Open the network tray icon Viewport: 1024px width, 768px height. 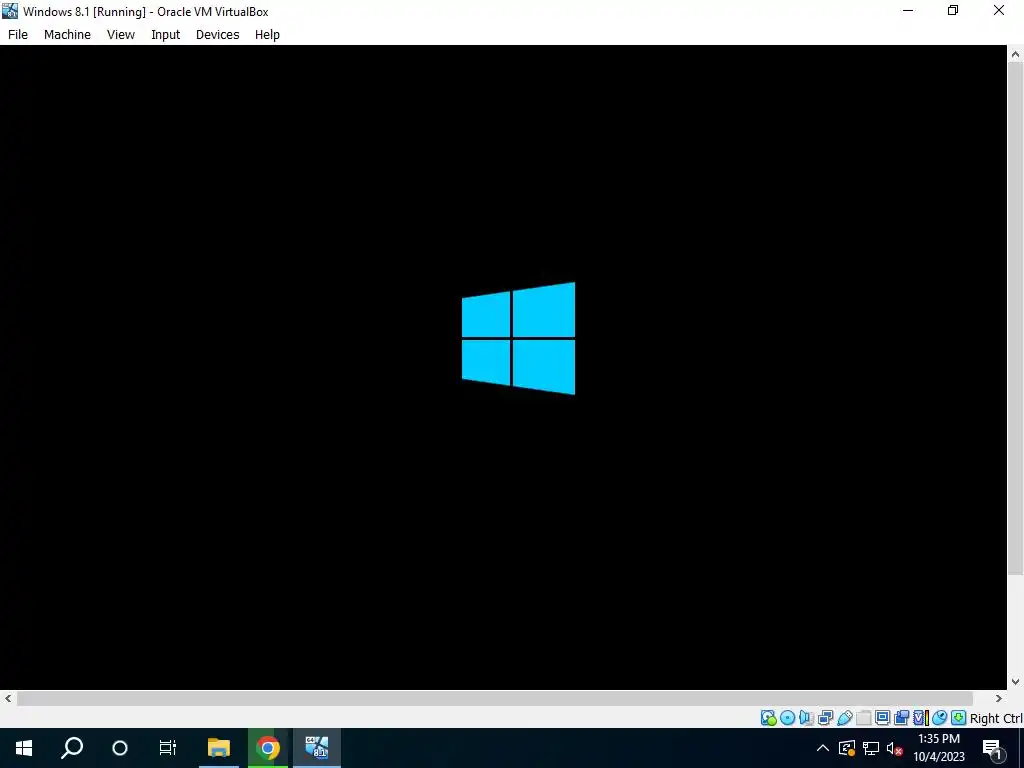[871, 748]
